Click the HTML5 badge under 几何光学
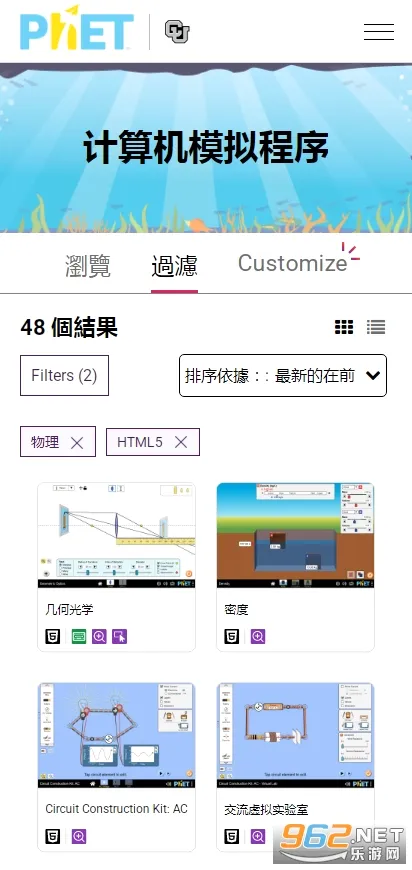 point(53,636)
